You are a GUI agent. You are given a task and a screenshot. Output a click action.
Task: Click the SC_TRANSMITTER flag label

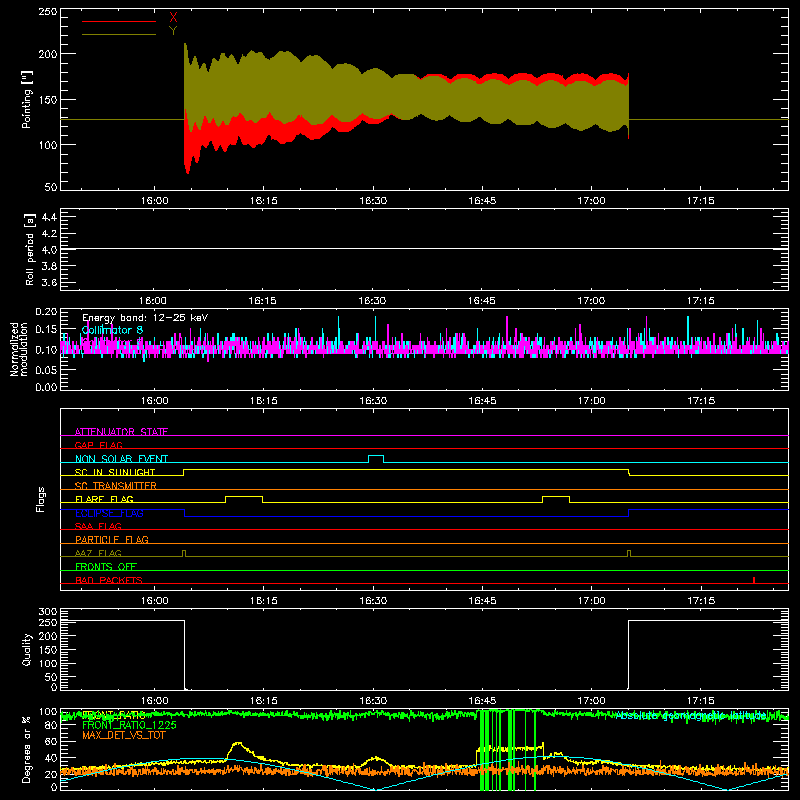click(x=116, y=485)
